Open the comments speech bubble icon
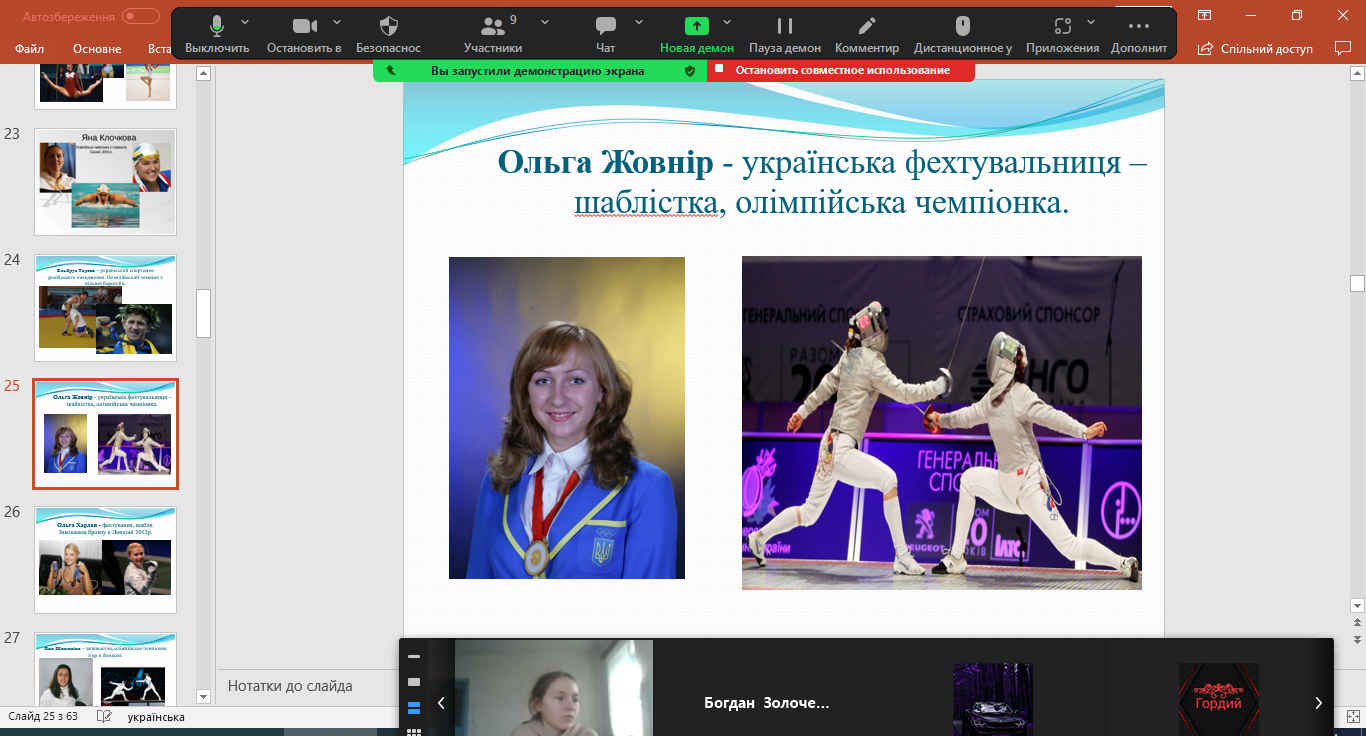 [x=1343, y=48]
